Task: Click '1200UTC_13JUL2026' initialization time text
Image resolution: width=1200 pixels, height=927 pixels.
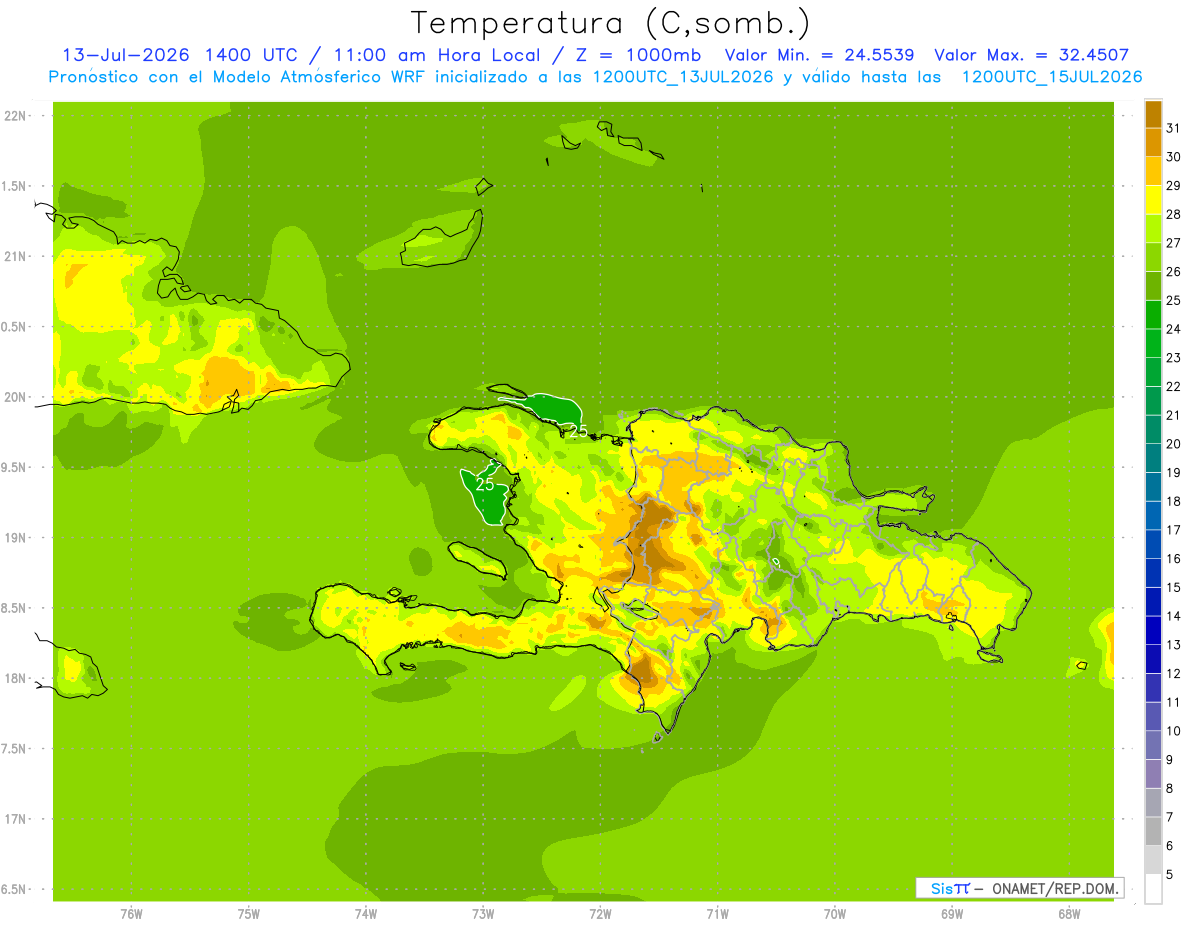Action: [683, 76]
